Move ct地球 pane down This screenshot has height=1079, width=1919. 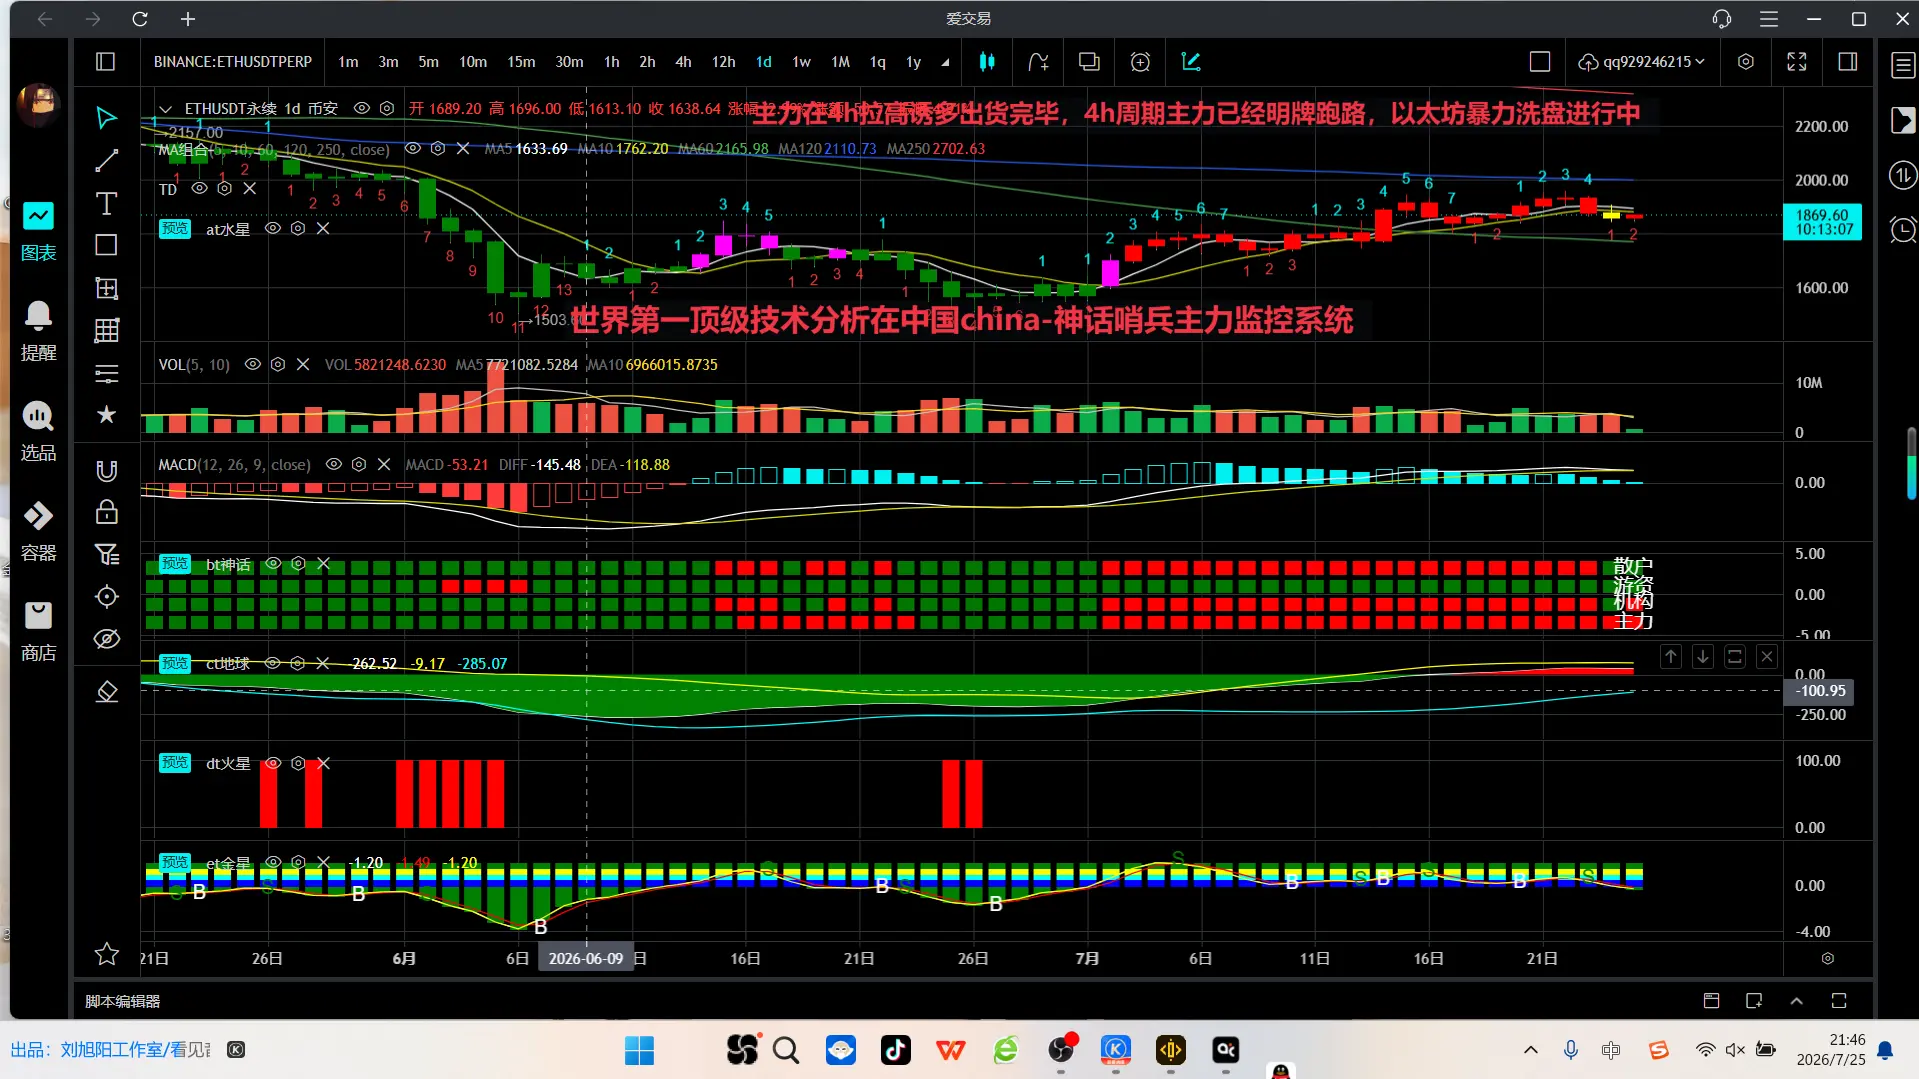click(1703, 657)
